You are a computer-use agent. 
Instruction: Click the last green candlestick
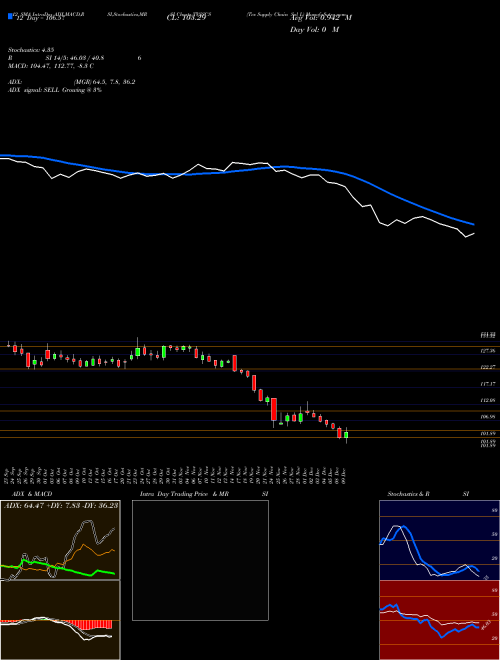346,435
